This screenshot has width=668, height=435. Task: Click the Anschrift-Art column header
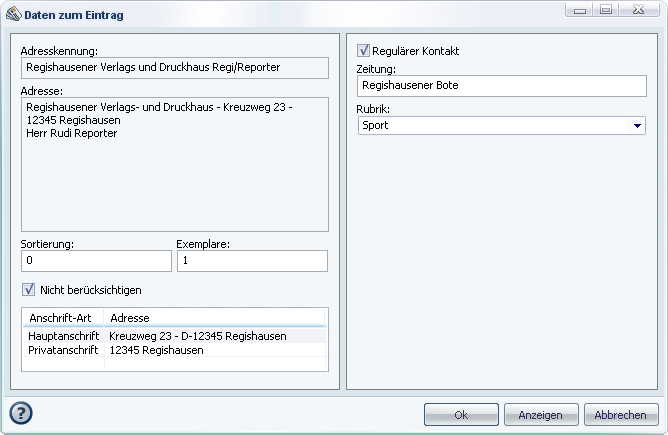(63, 317)
